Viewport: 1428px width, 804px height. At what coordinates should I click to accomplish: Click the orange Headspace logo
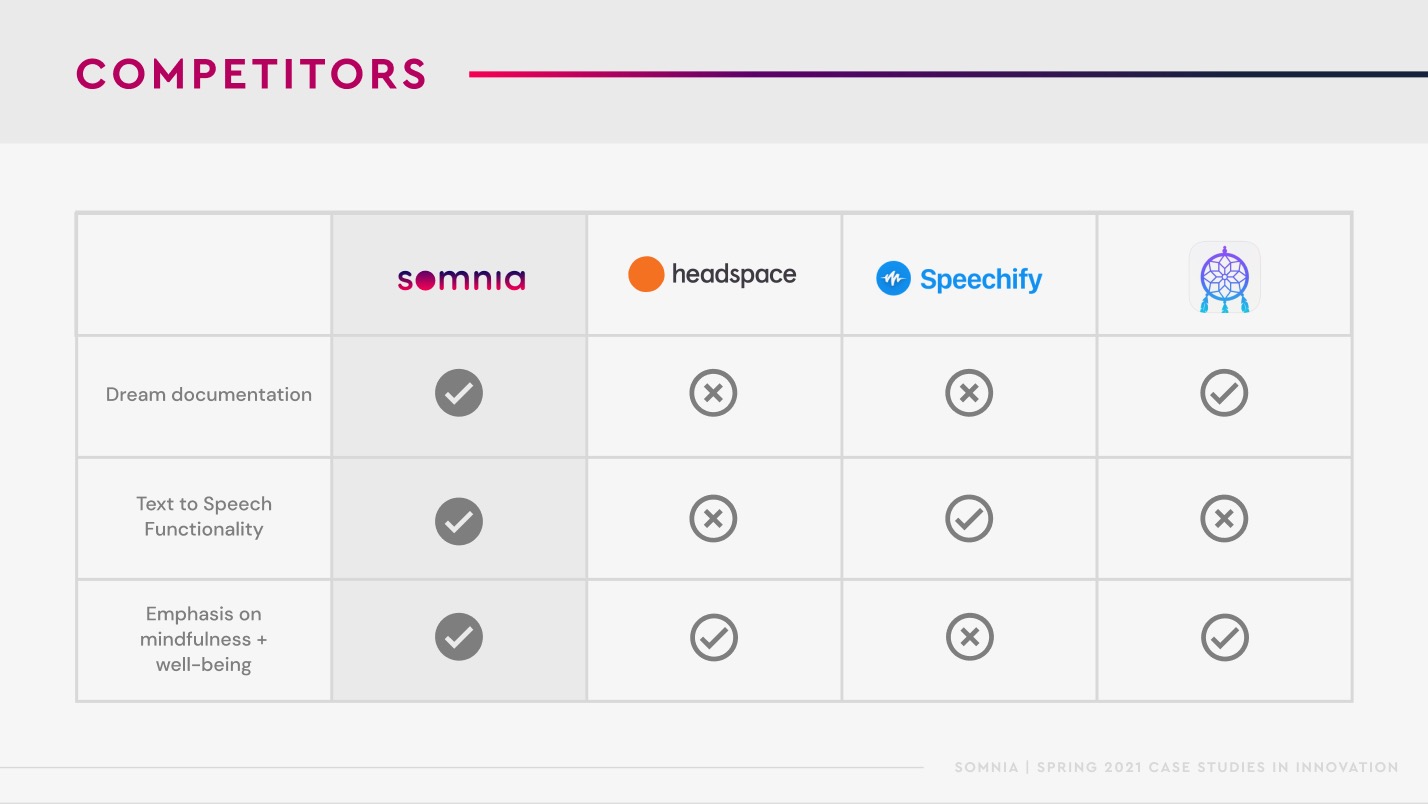[x=712, y=274]
